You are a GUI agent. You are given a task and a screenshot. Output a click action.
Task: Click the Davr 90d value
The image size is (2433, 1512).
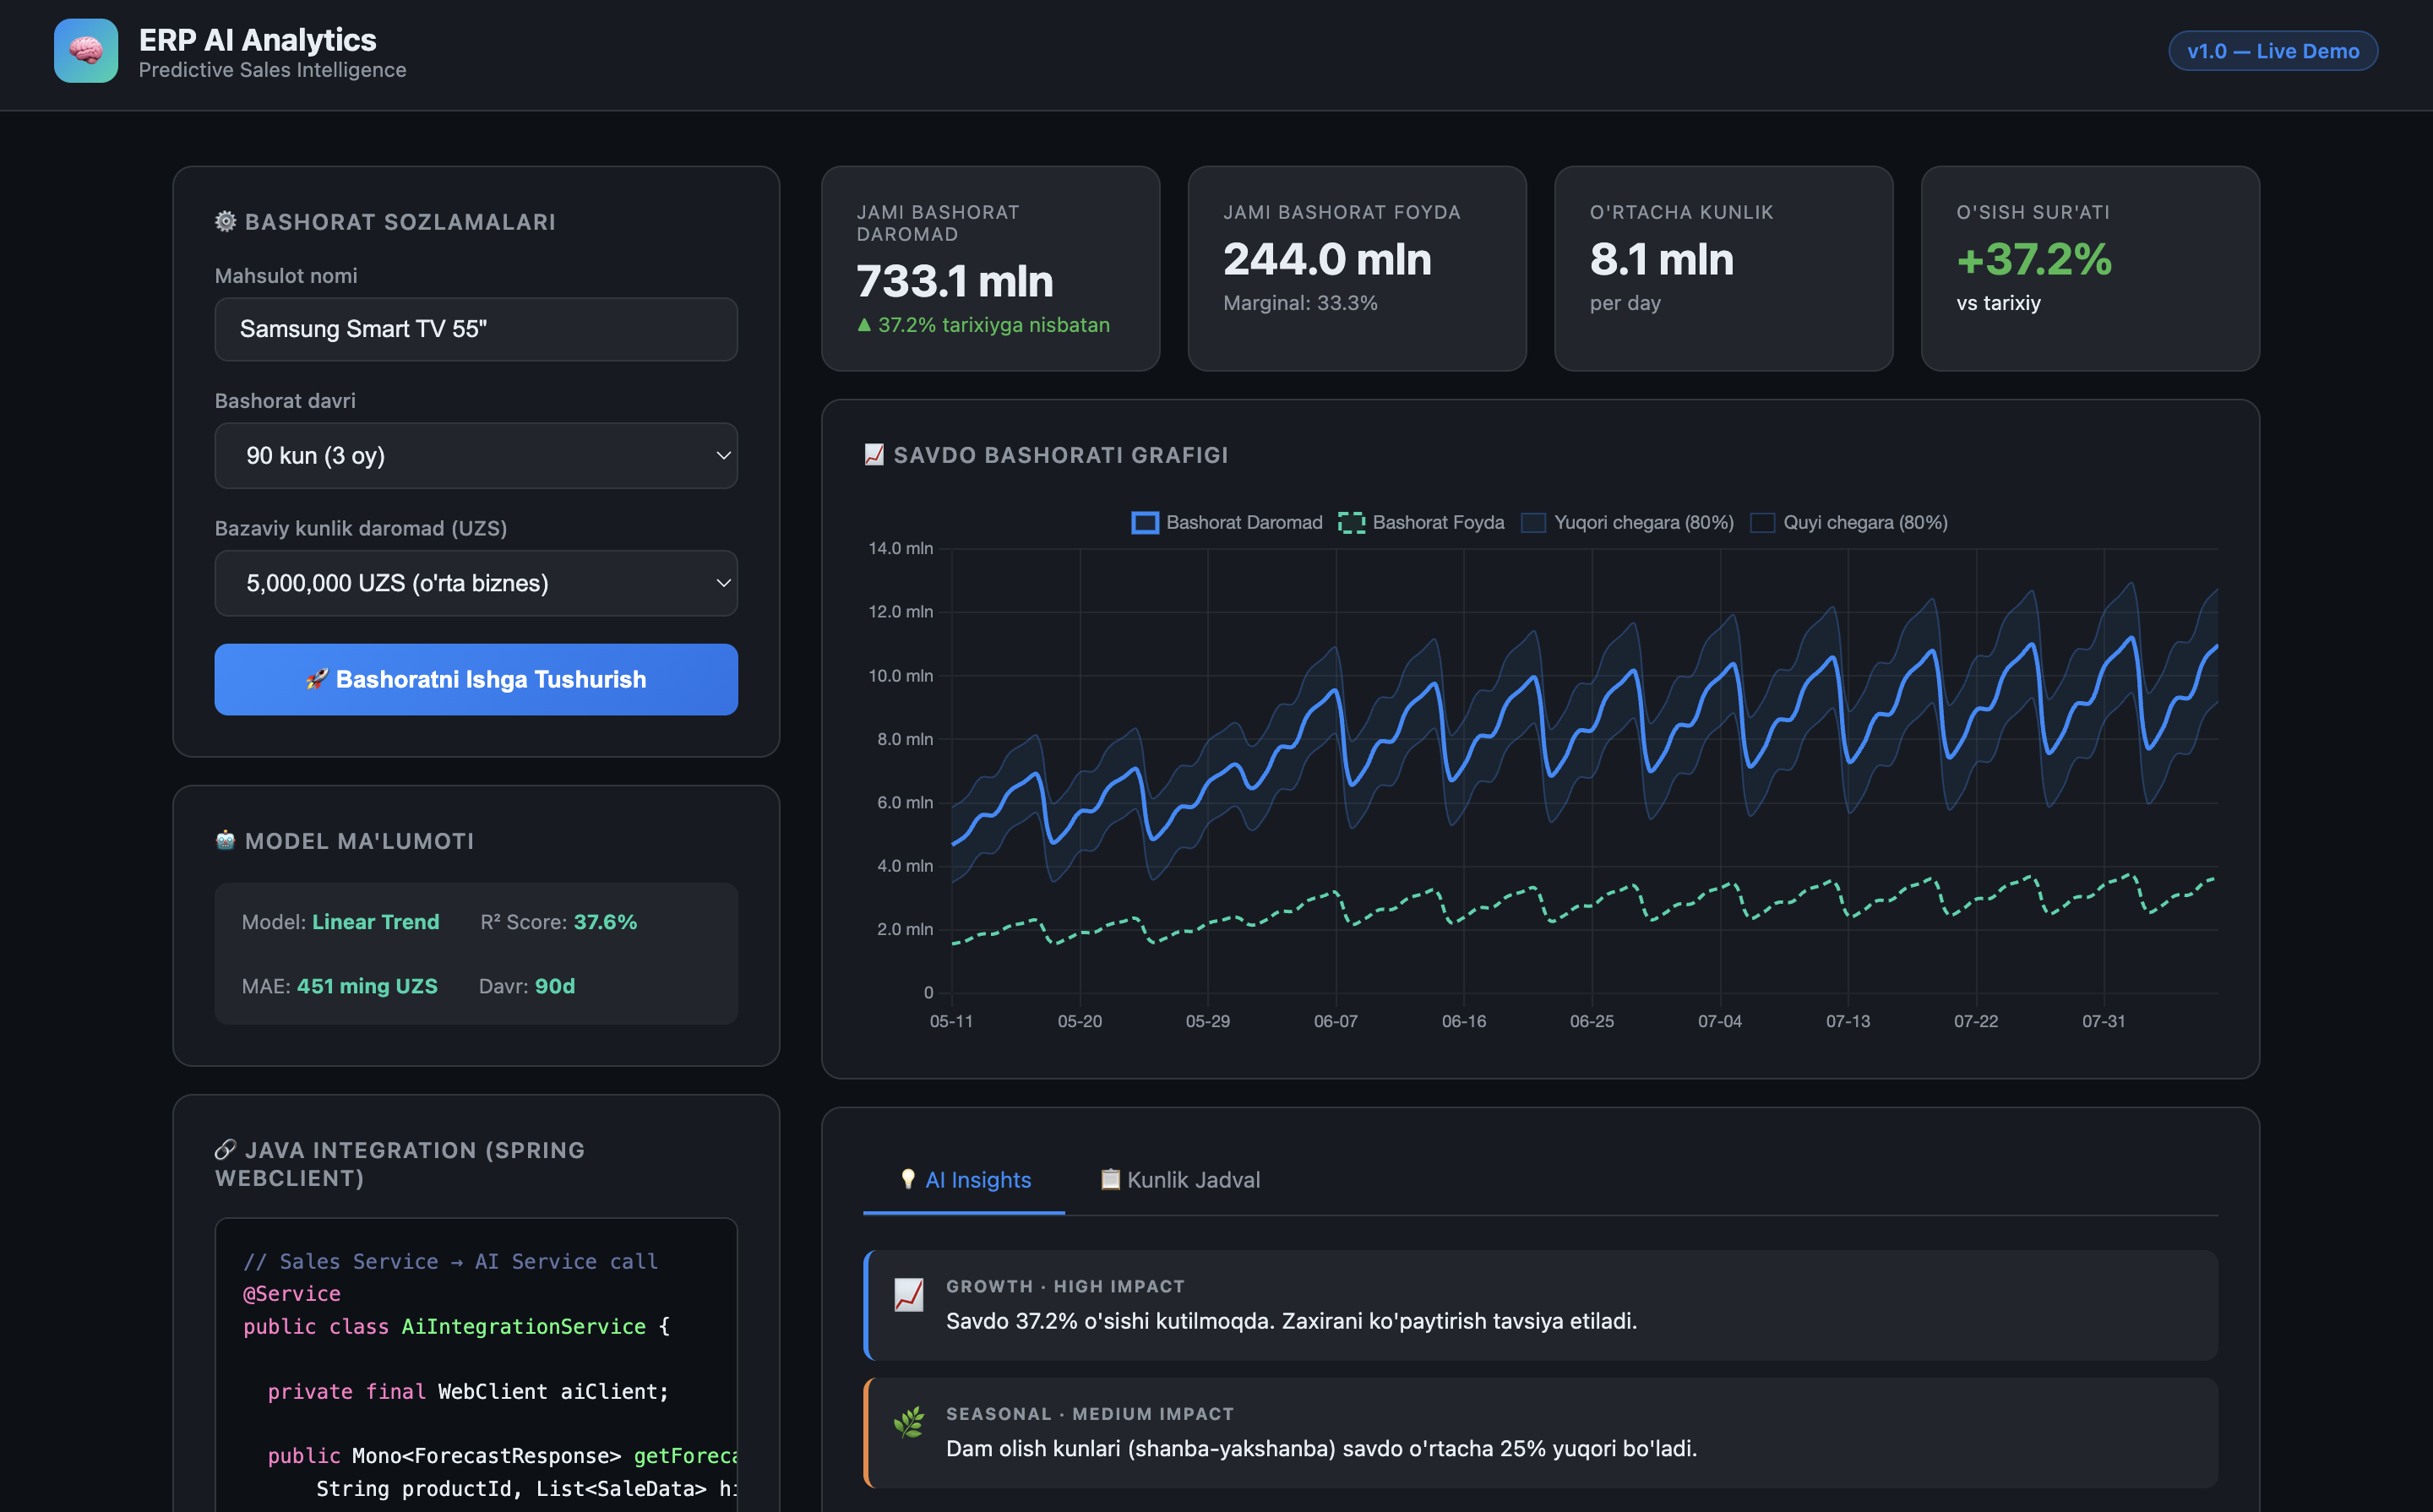555,986
